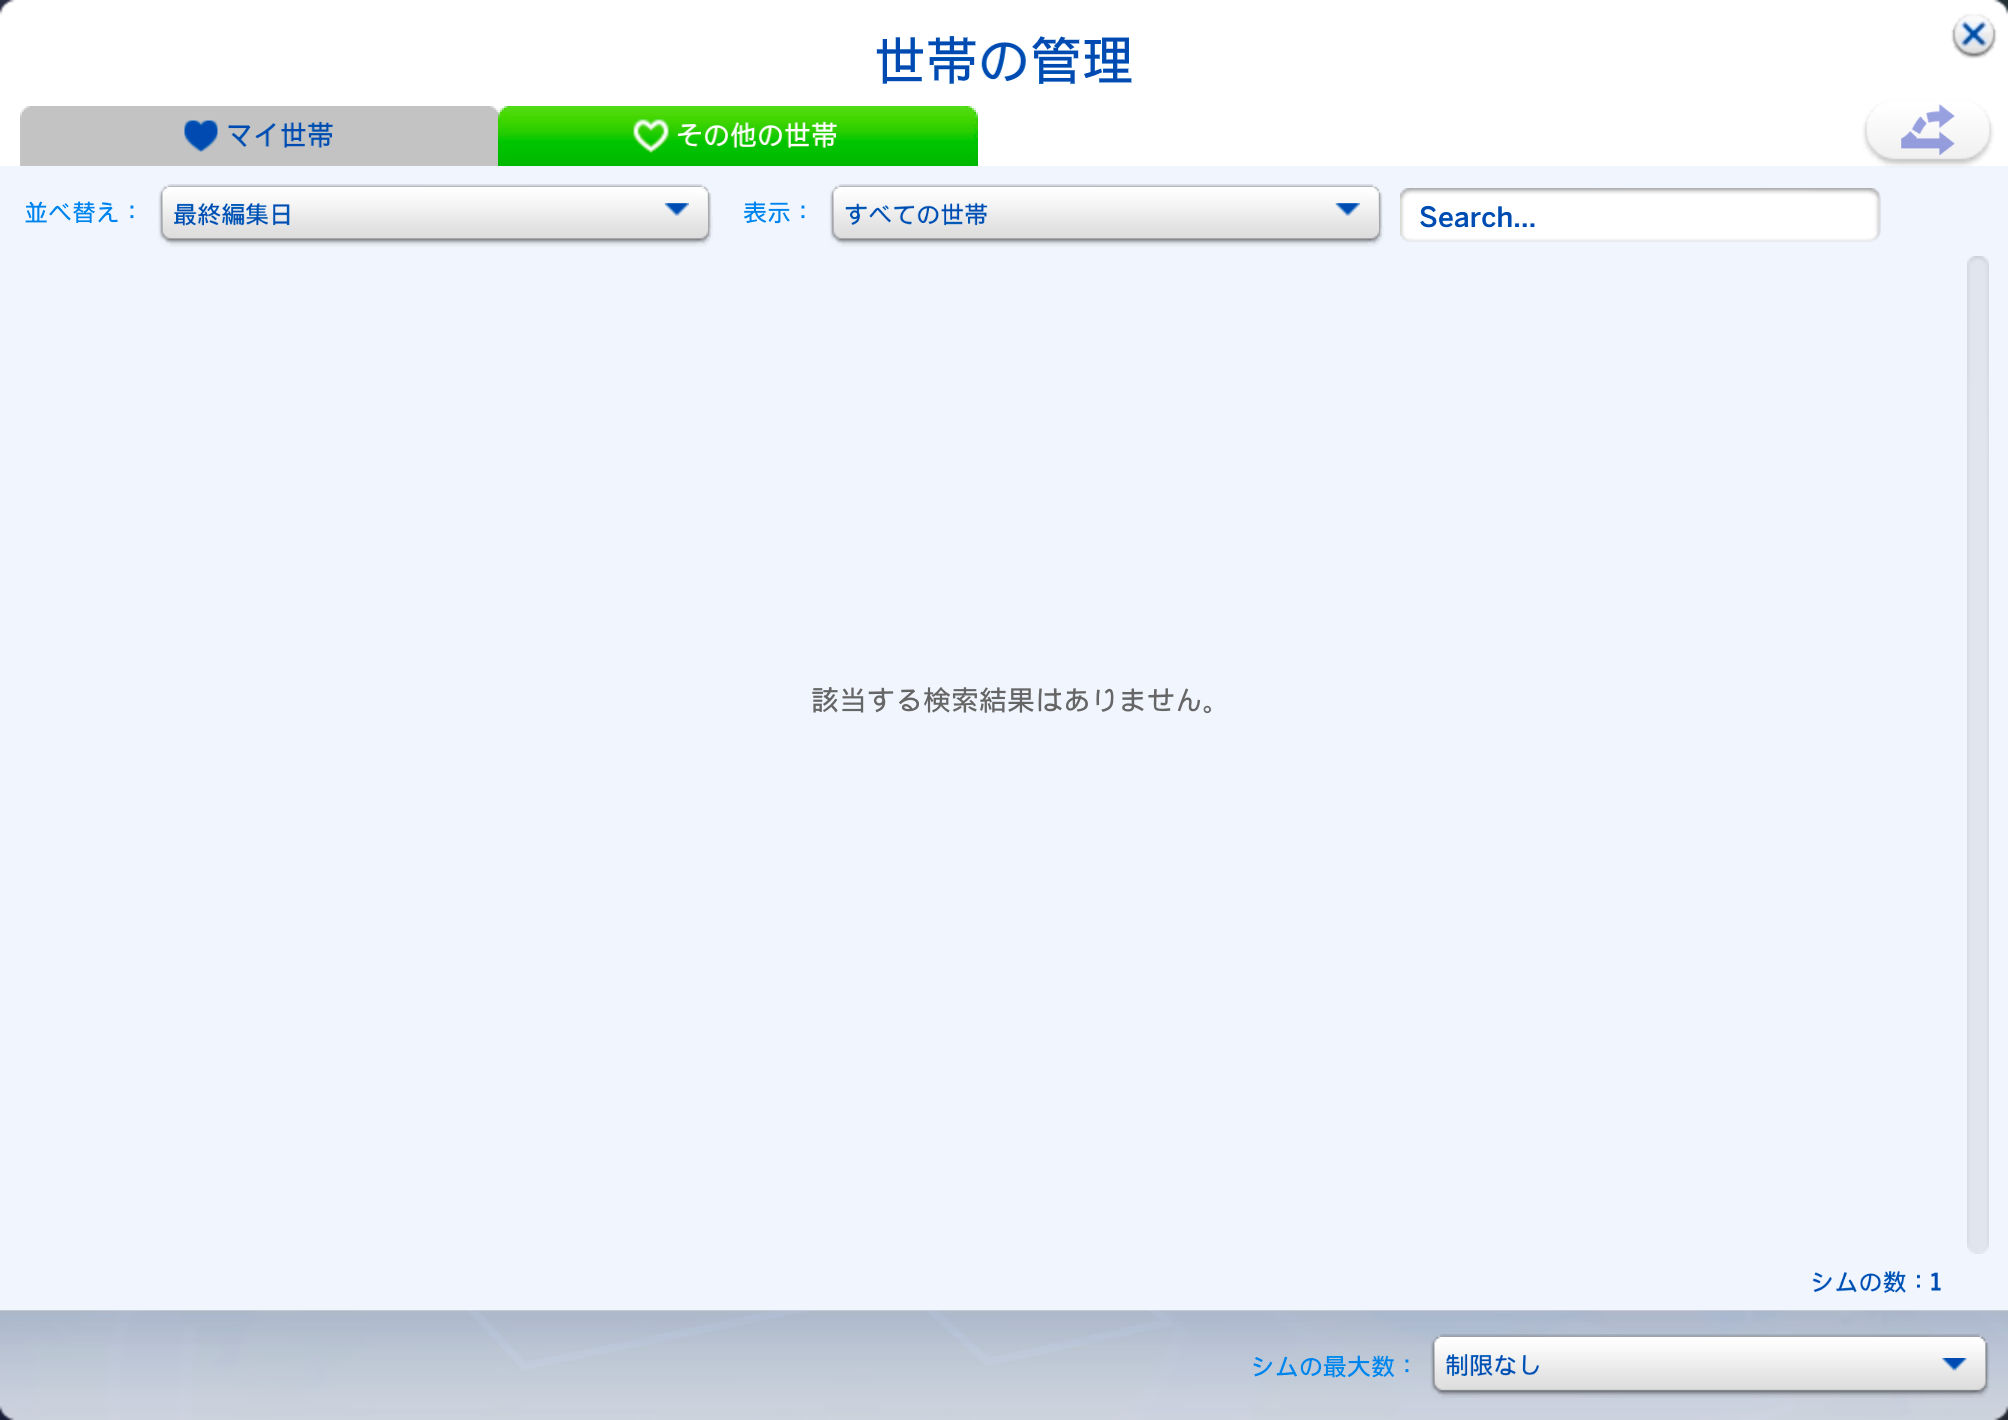Click the household transfer arrows icon
The width and height of the screenshot is (2008, 1420).
1927,131
